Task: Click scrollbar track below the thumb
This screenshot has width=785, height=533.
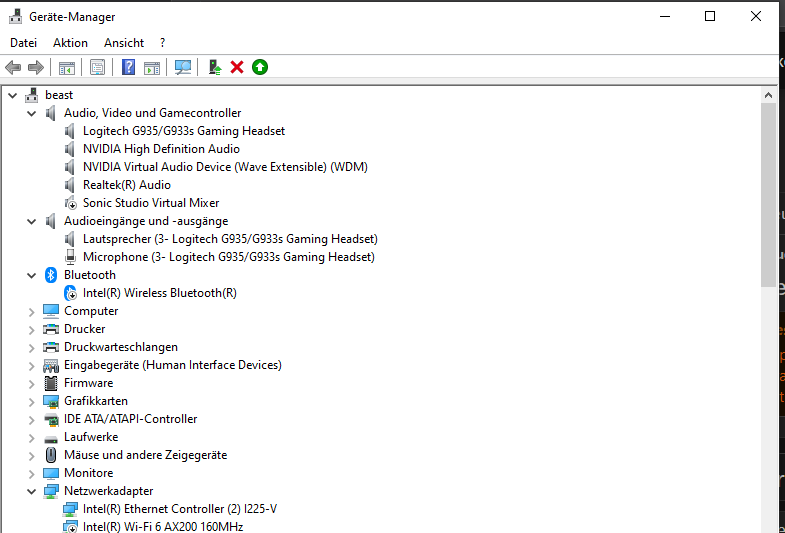Action: [768, 410]
